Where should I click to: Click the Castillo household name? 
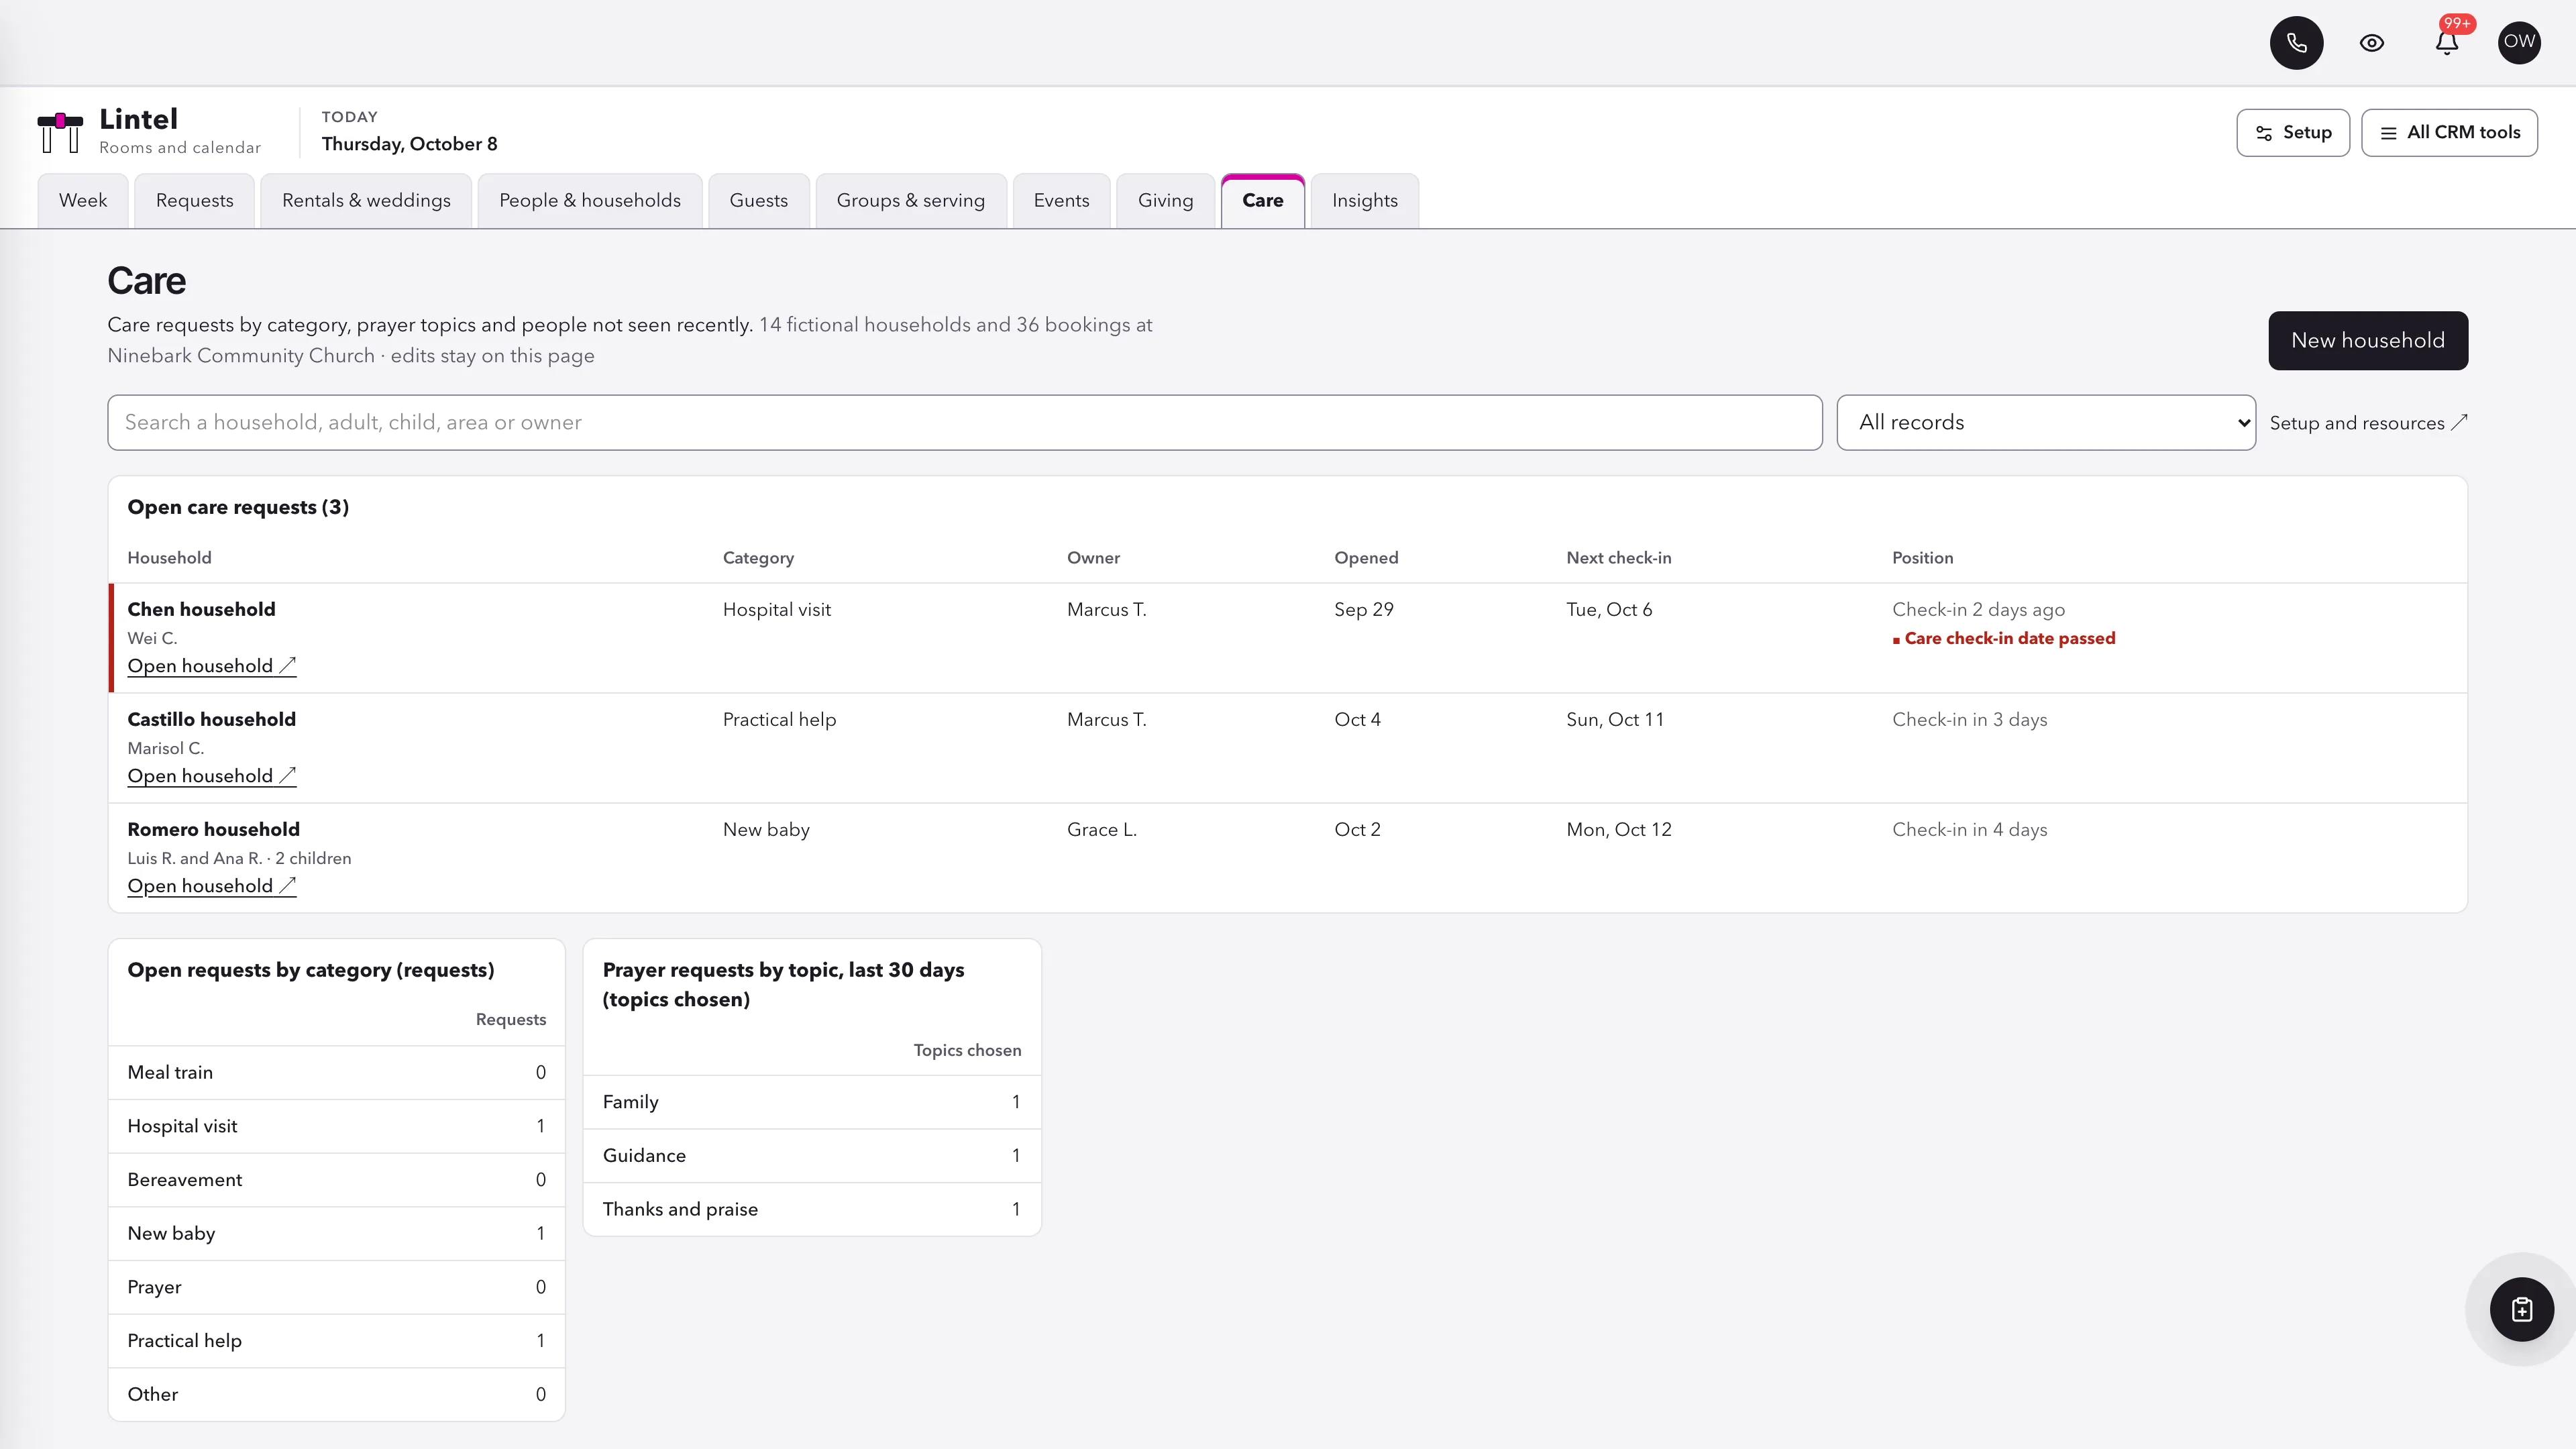pyautogui.click(x=211, y=719)
